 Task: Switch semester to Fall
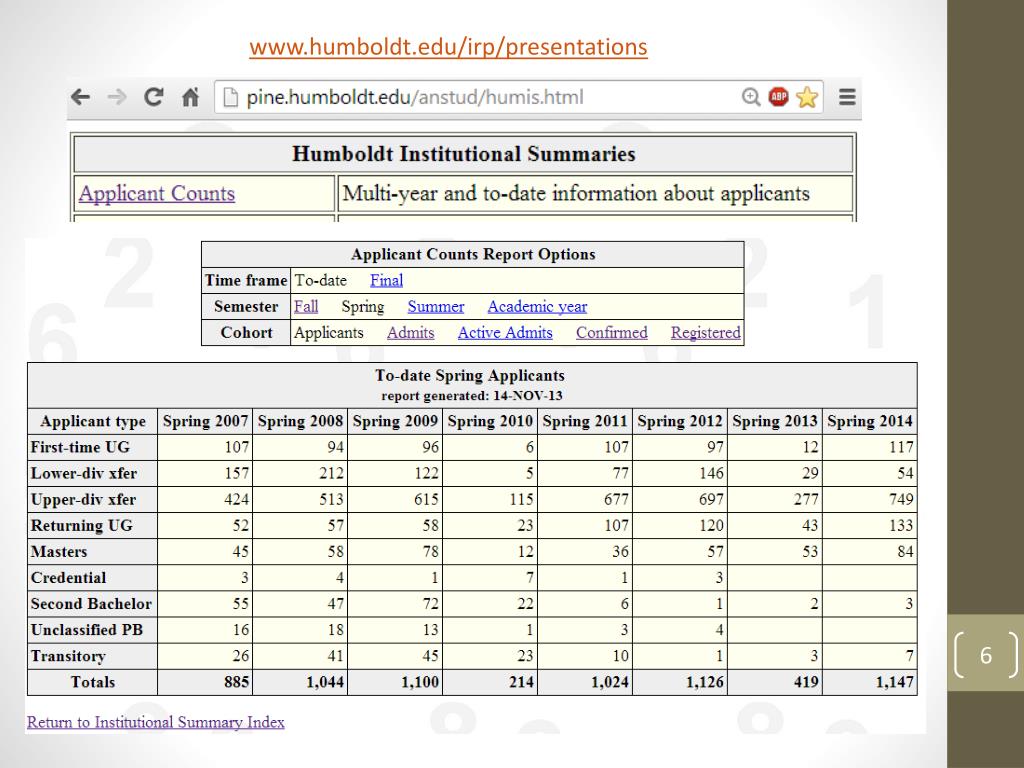[x=306, y=306]
